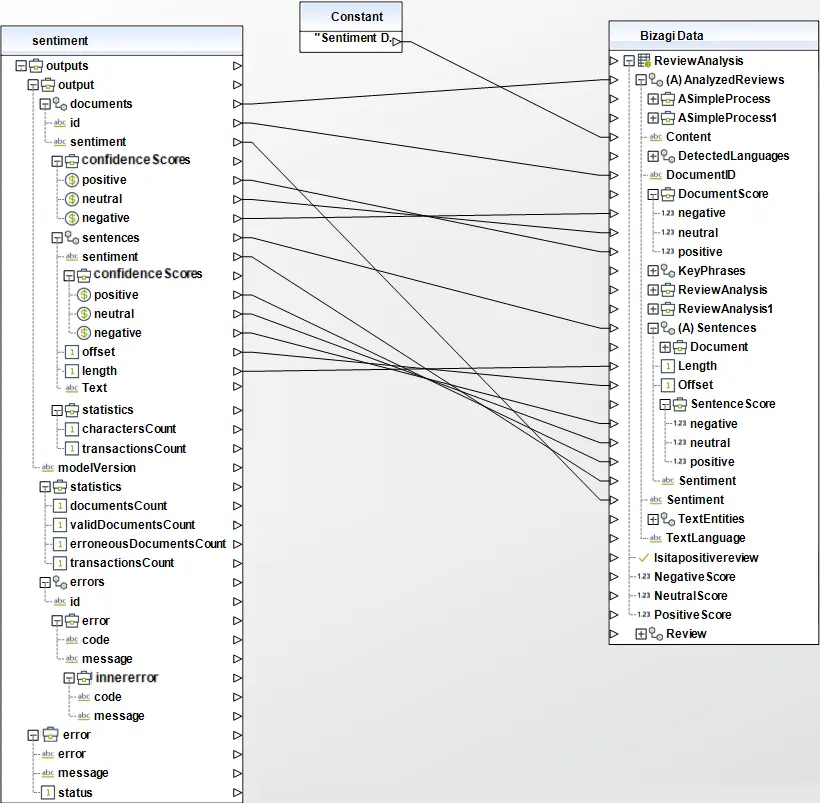Expand the TextEntities collection

tap(653, 519)
